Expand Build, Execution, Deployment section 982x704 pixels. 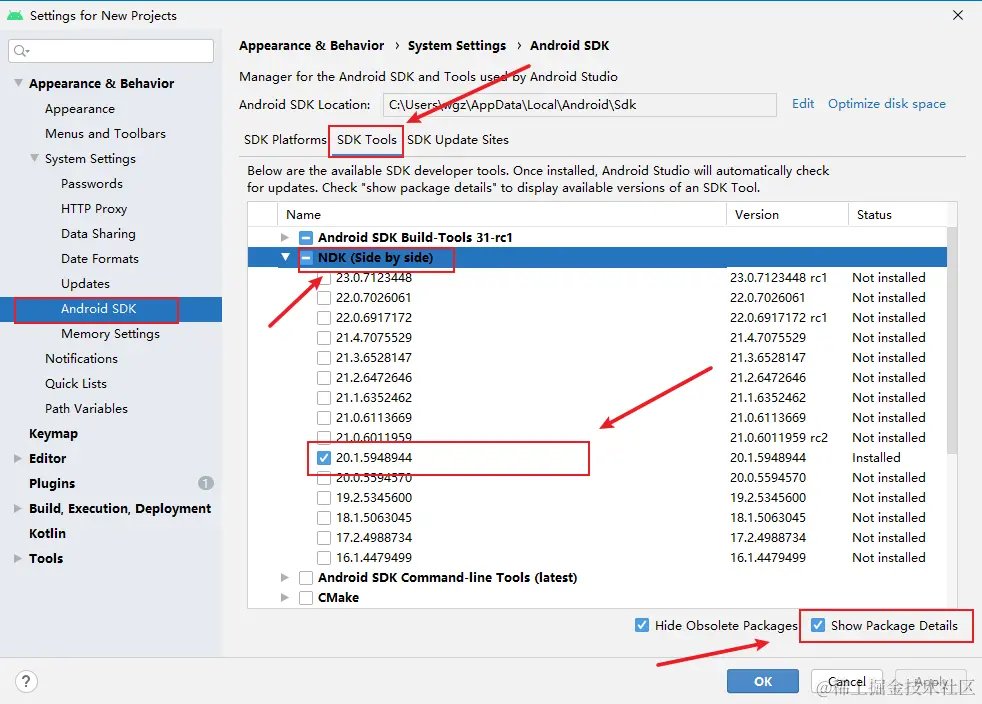[x=18, y=509]
